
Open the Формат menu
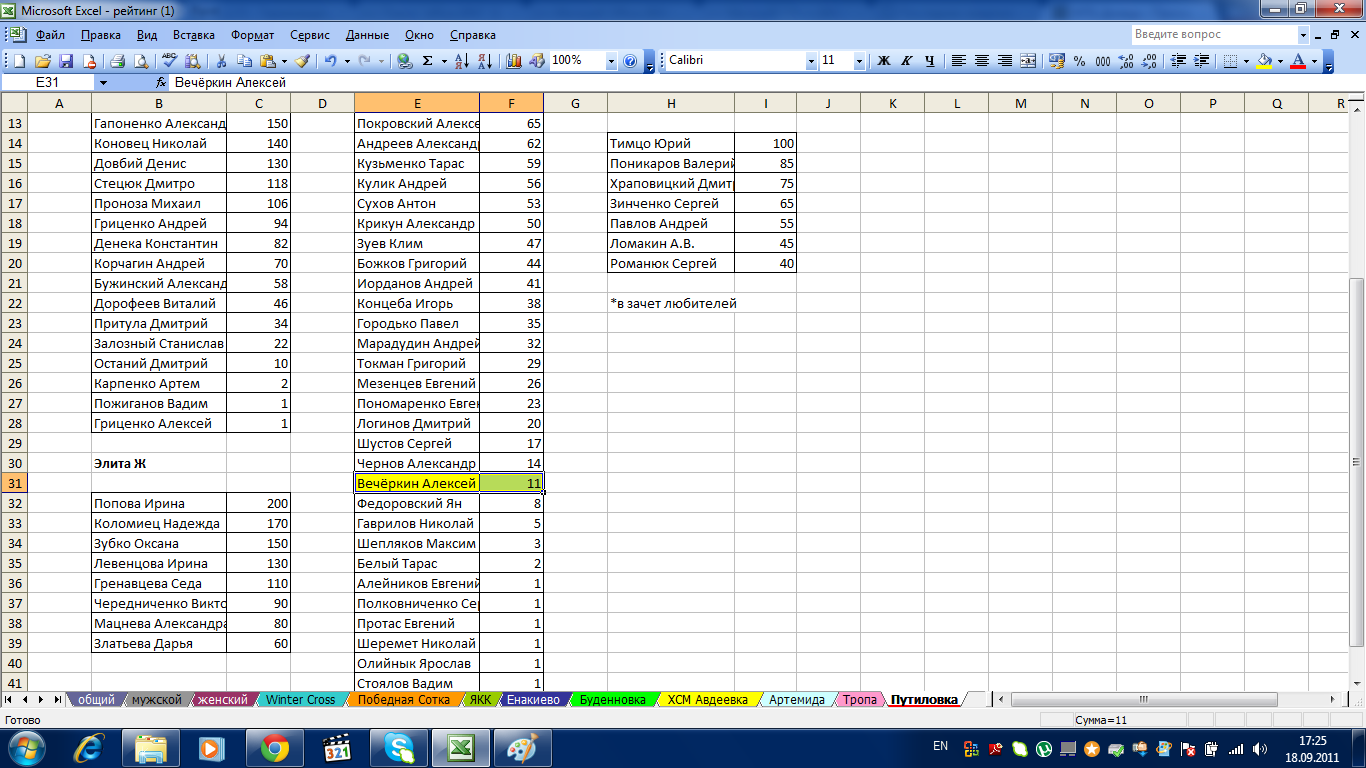(x=253, y=35)
